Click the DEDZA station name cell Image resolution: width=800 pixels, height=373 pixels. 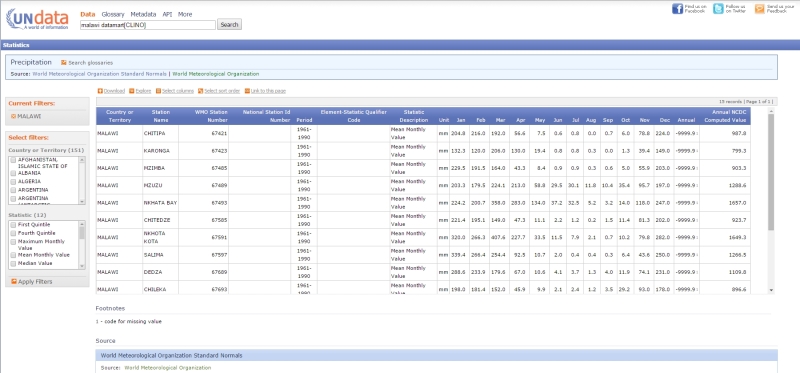pyautogui.click(x=161, y=272)
